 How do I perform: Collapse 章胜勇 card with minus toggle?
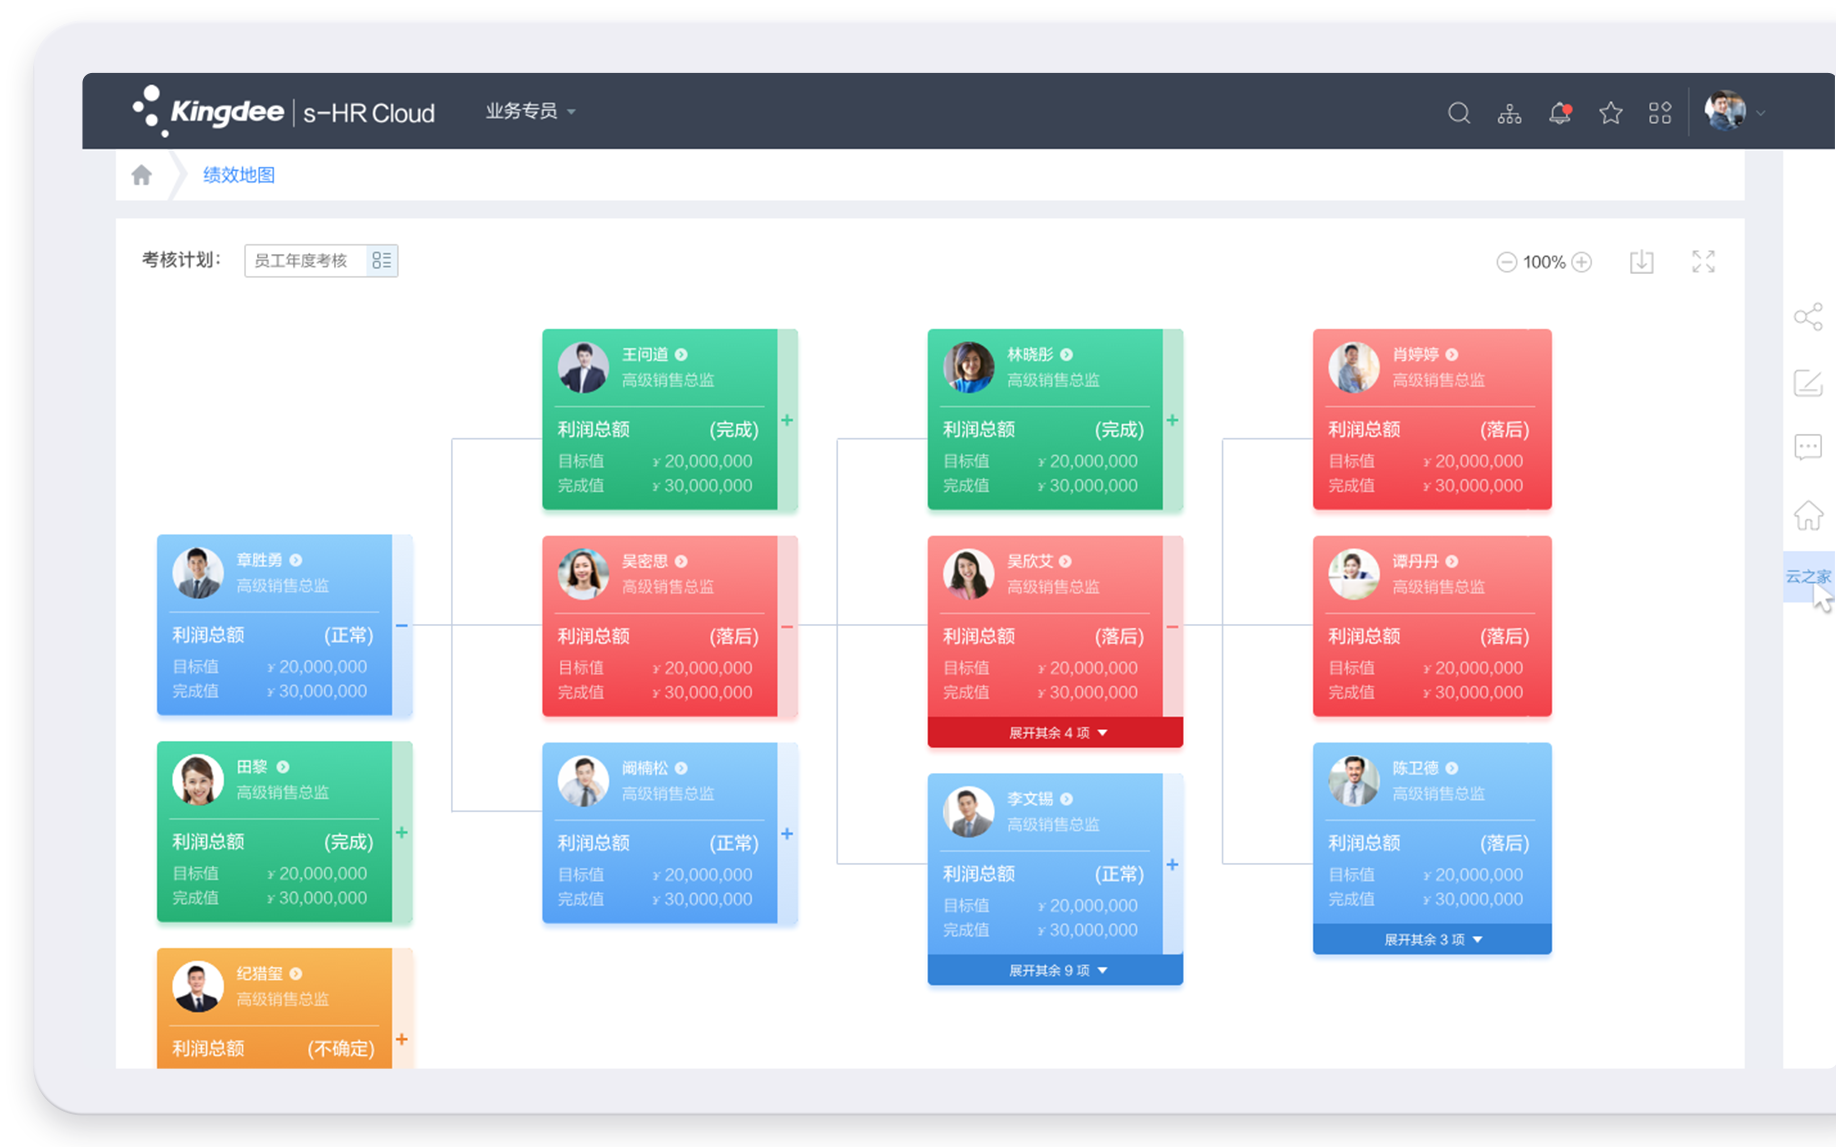(402, 626)
